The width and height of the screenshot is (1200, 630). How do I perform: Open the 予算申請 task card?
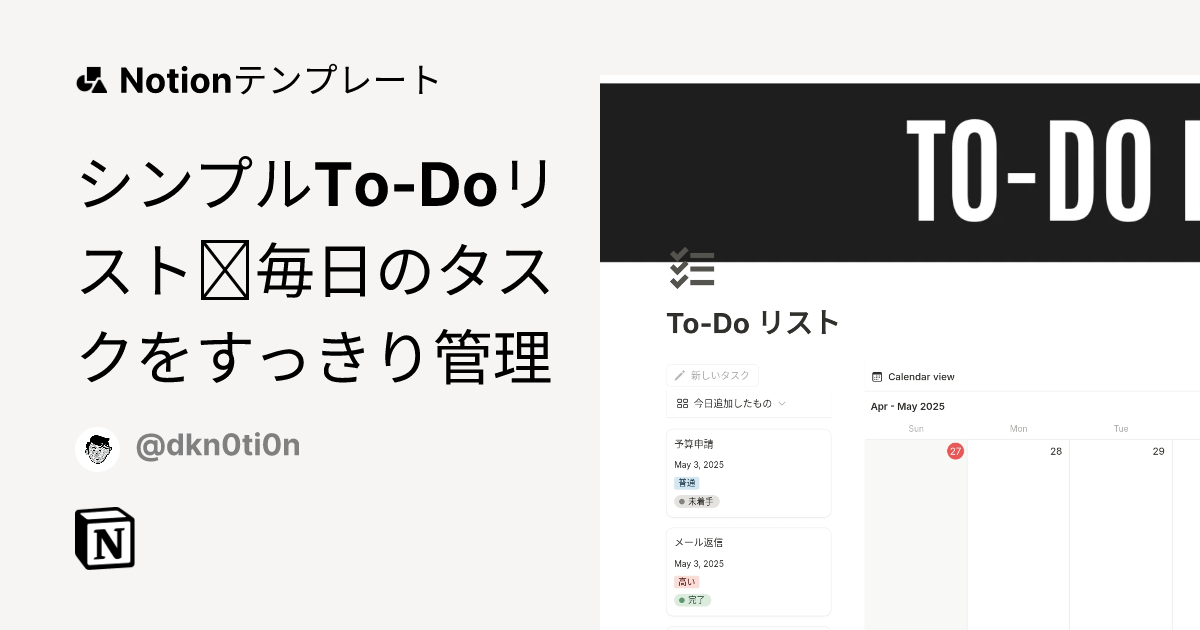point(748,472)
